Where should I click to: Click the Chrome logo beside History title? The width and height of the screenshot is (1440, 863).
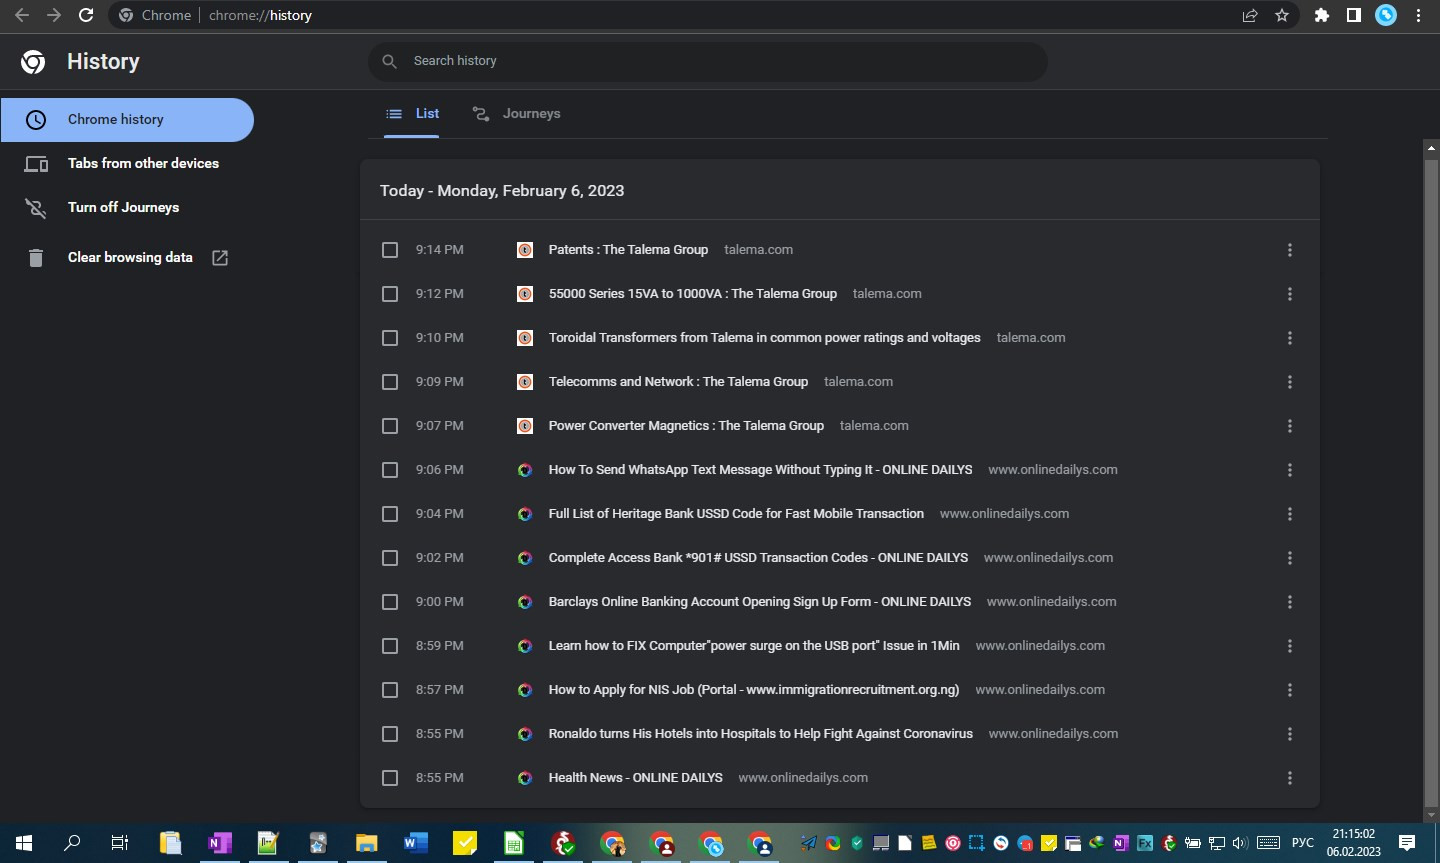click(x=33, y=62)
